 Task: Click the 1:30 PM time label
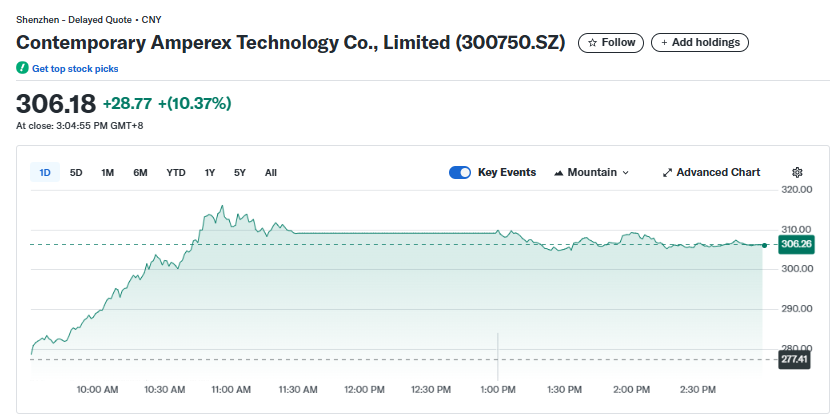click(x=564, y=390)
